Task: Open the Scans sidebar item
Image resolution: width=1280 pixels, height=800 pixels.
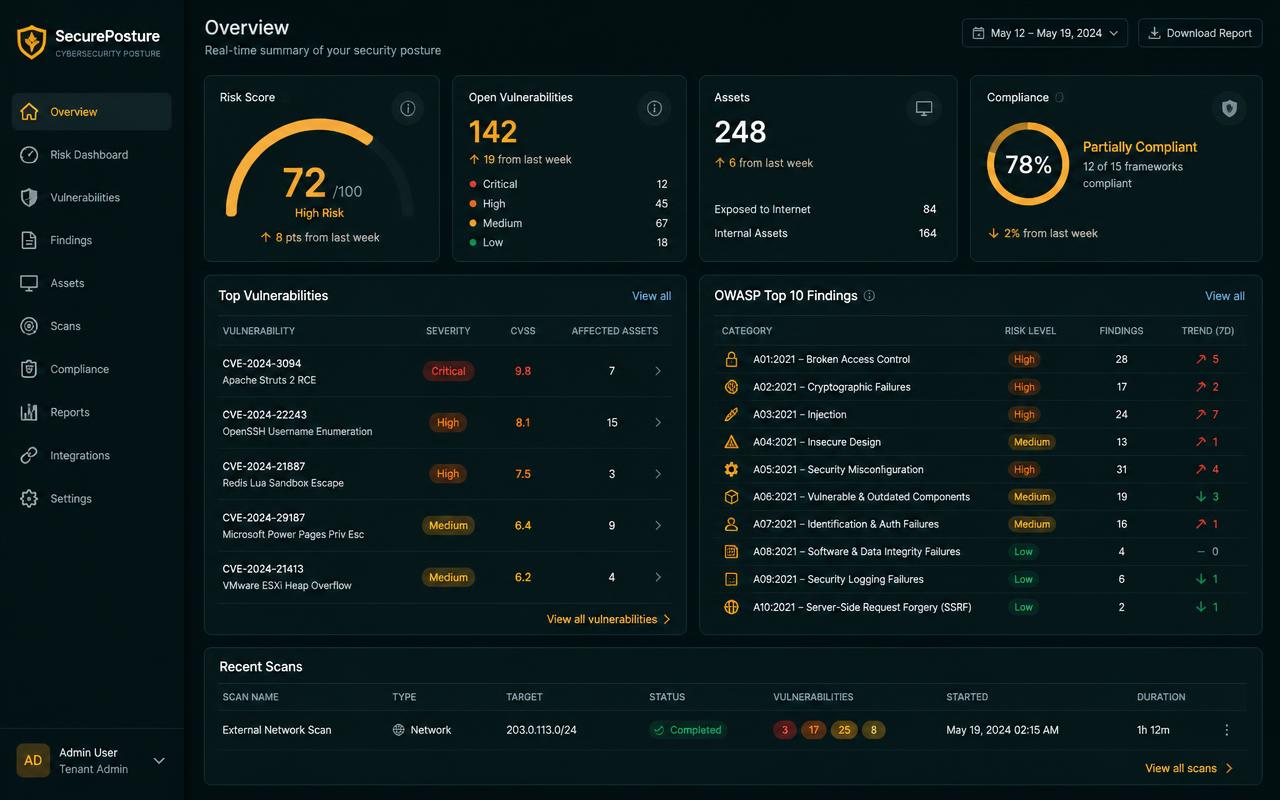Action: point(92,327)
